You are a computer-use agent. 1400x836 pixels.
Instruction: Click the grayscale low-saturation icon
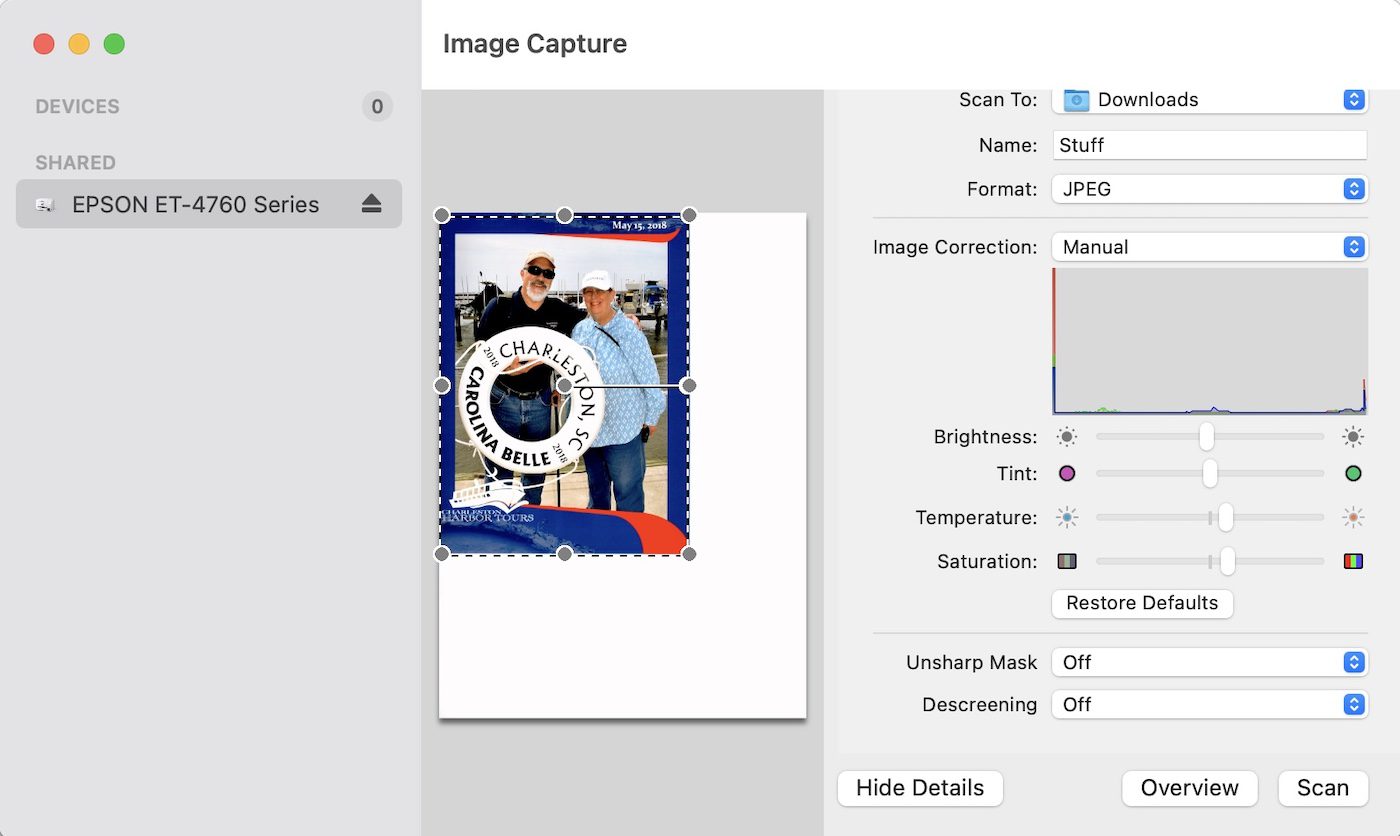click(1067, 561)
